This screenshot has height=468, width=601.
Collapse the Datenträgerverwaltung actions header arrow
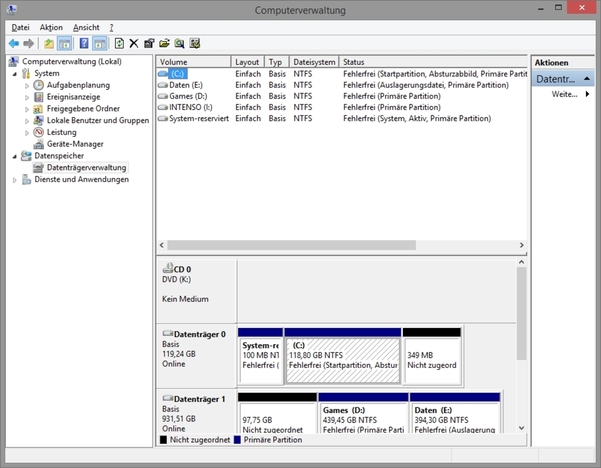[586, 79]
